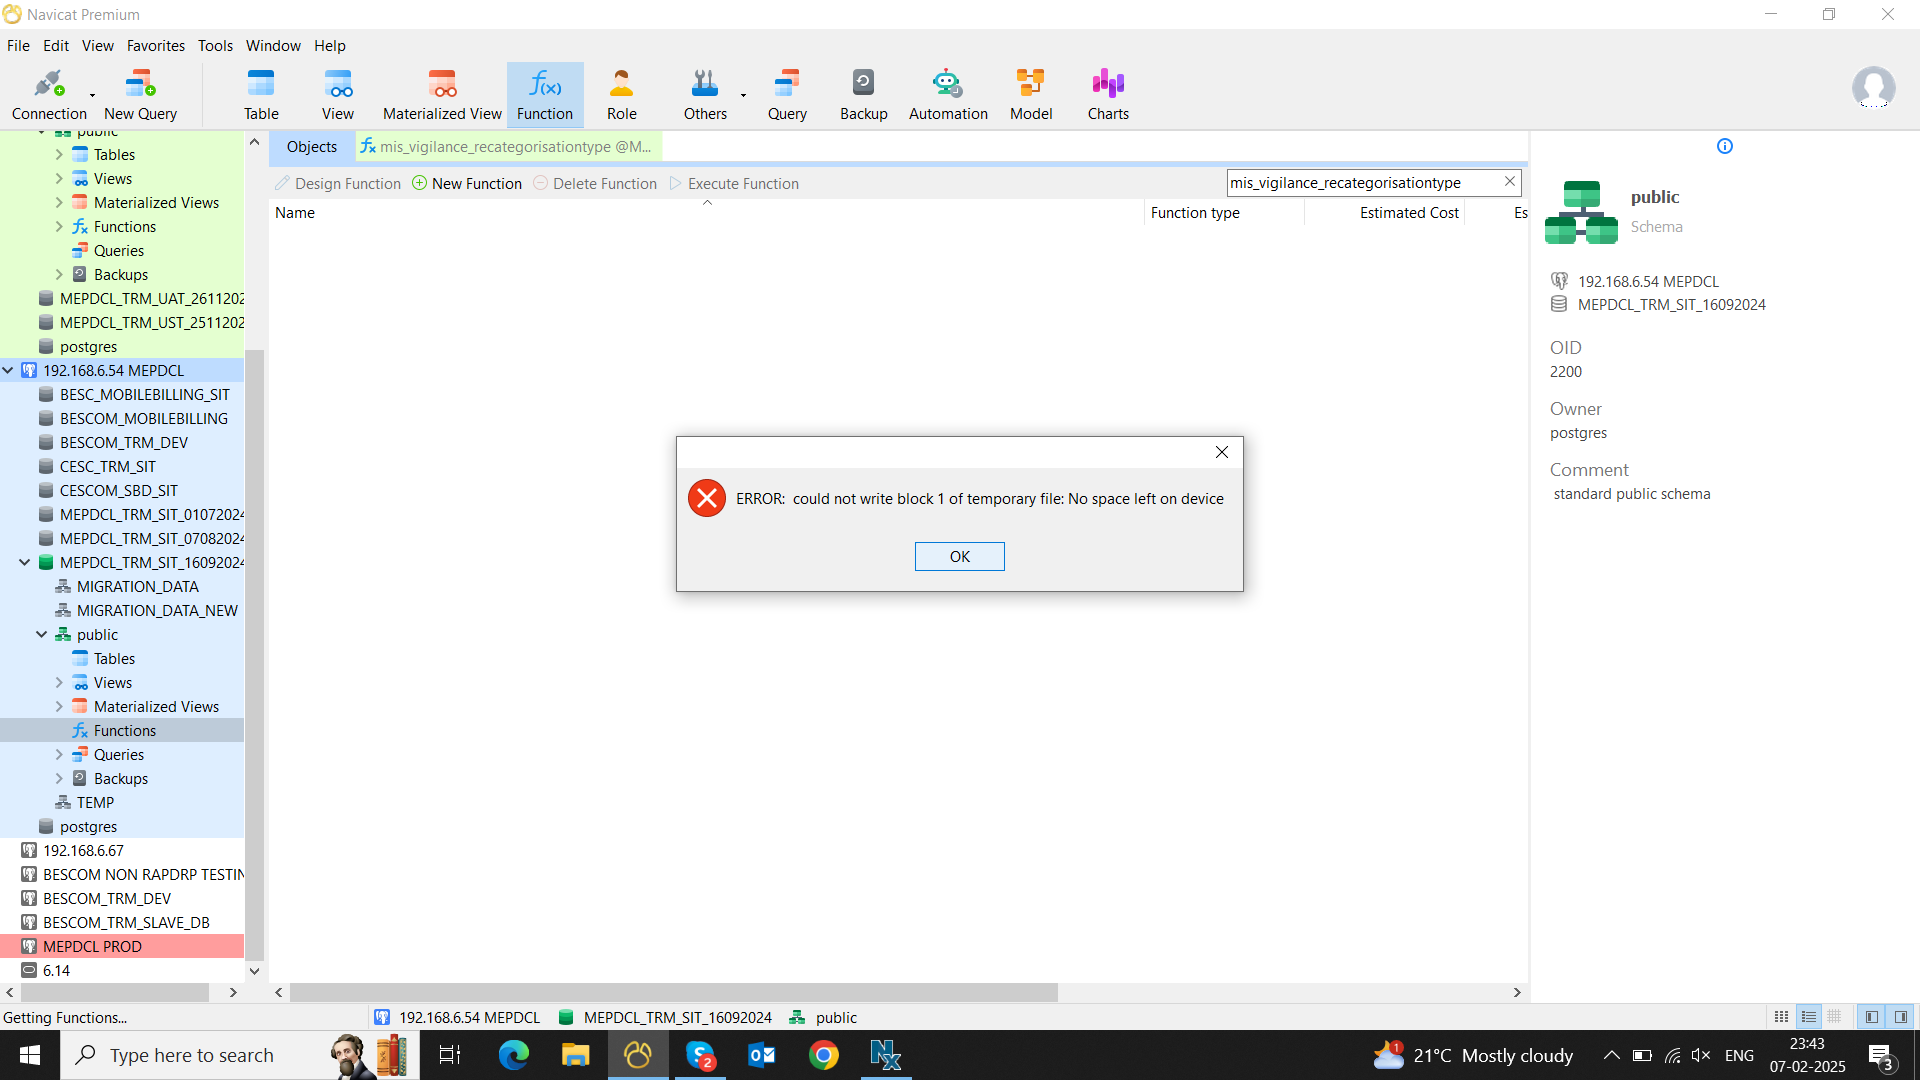Open the Others dropdown arrow
The width and height of the screenshot is (1920, 1080).
point(743,96)
